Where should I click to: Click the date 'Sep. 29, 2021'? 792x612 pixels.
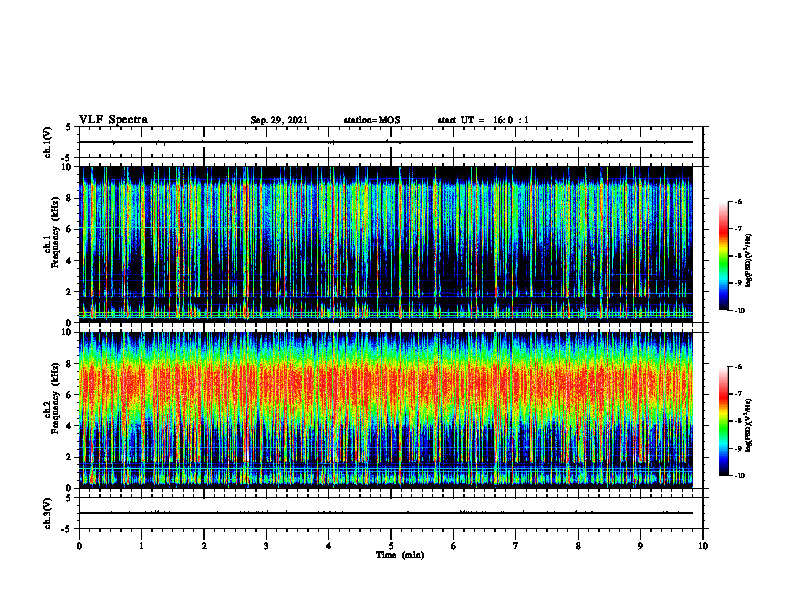tap(279, 120)
